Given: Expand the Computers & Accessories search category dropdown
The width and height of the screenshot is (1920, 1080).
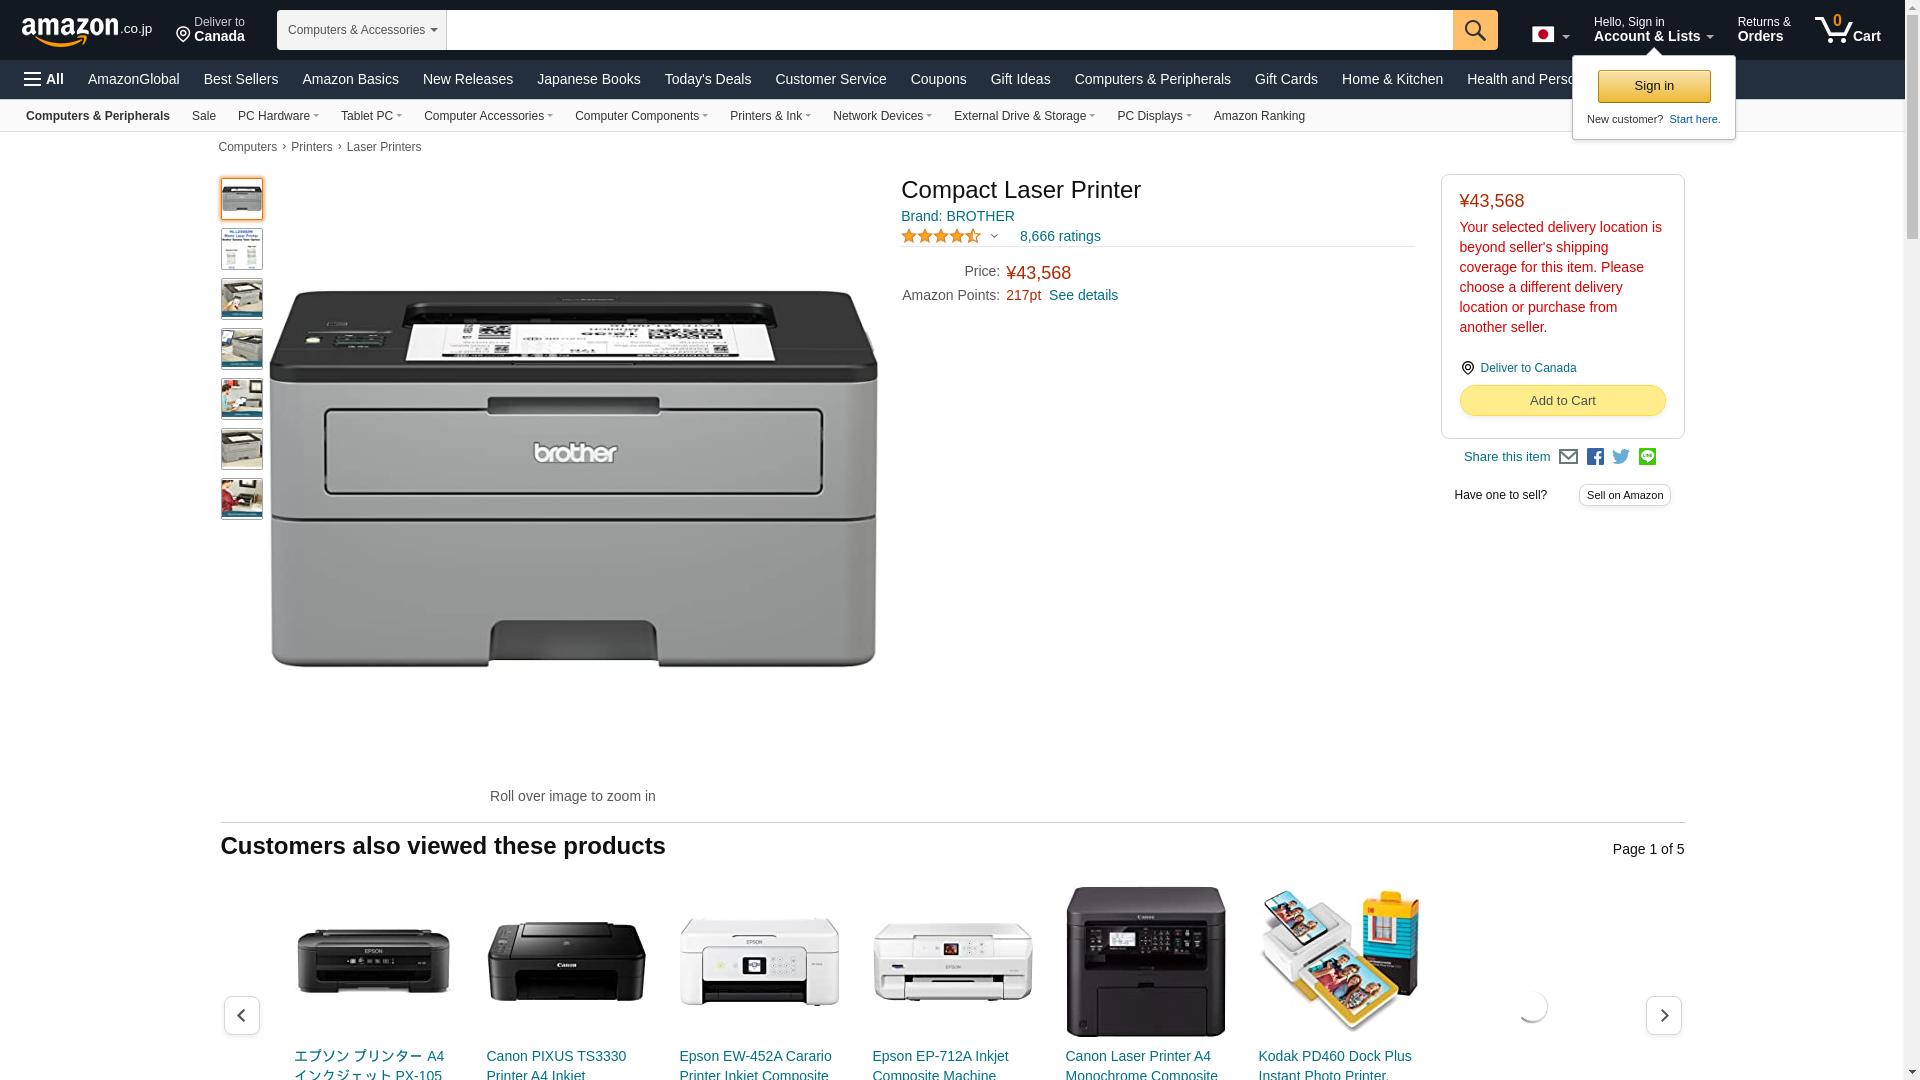Looking at the screenshot, I should point(362,30).
